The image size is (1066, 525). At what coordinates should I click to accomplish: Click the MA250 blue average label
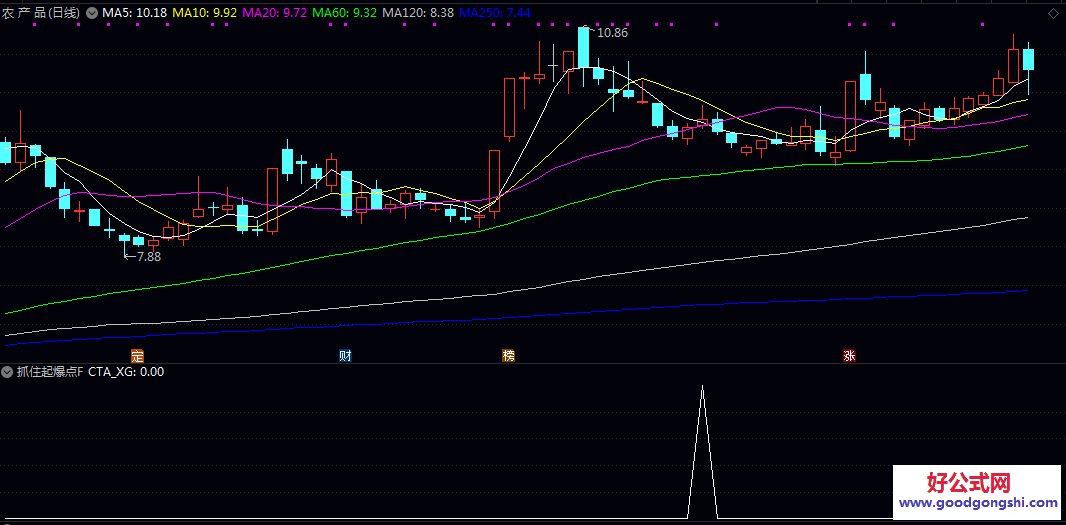pos(495,13)
